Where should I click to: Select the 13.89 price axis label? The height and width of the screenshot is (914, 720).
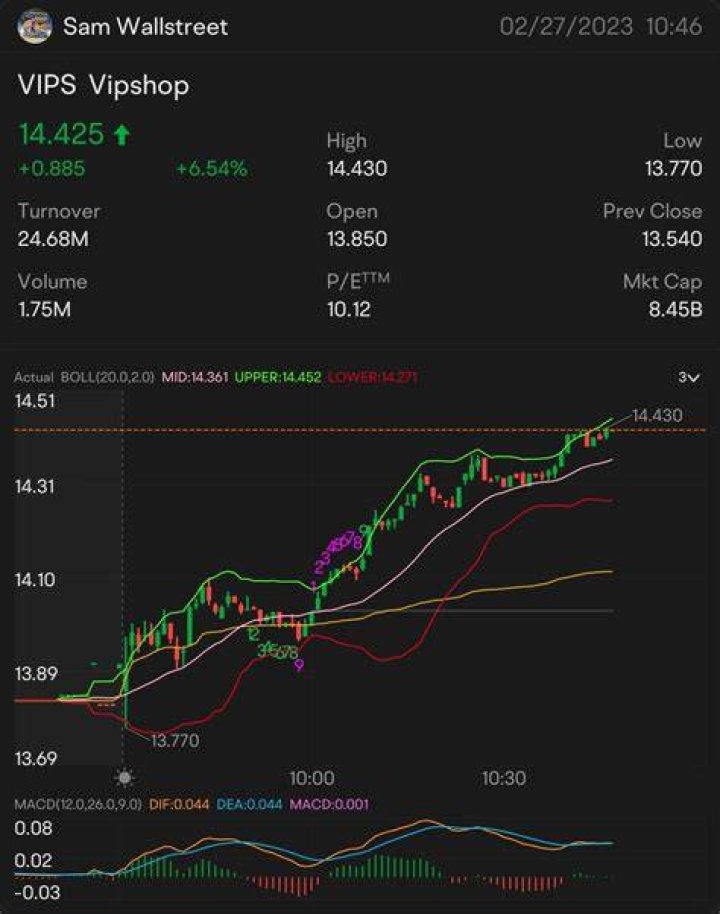tap(36, 674)
